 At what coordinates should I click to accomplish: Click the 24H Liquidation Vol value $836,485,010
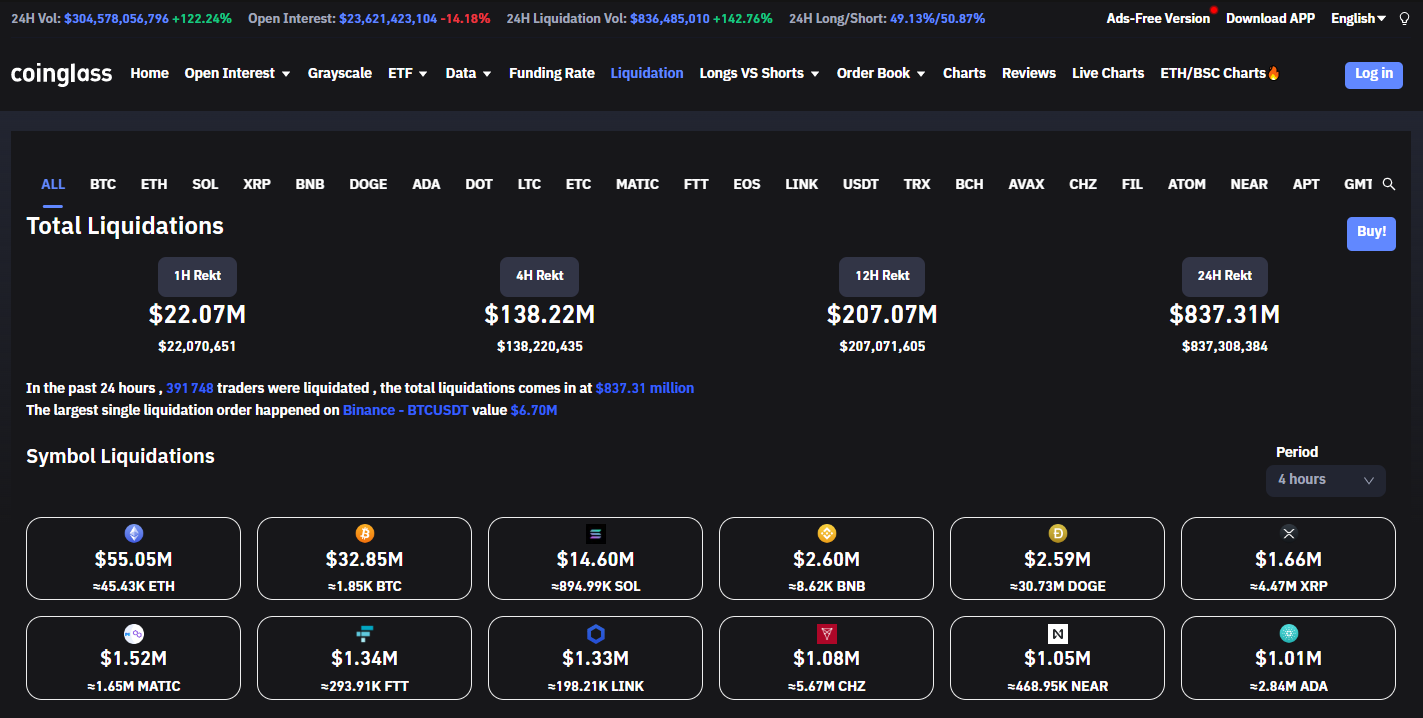669,19
